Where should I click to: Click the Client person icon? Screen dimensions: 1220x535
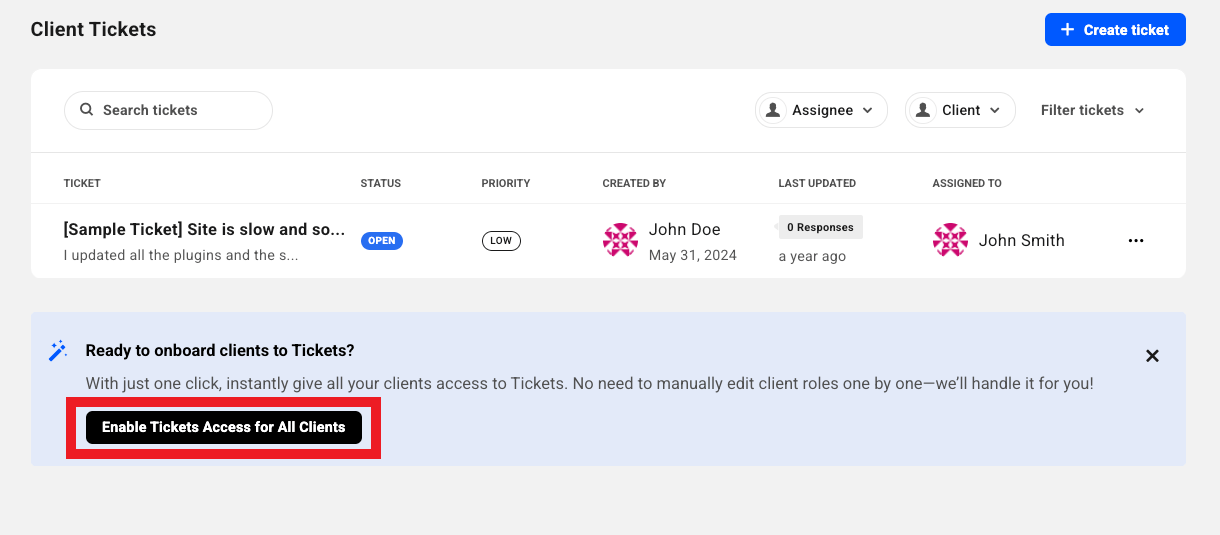pos(923,110)
